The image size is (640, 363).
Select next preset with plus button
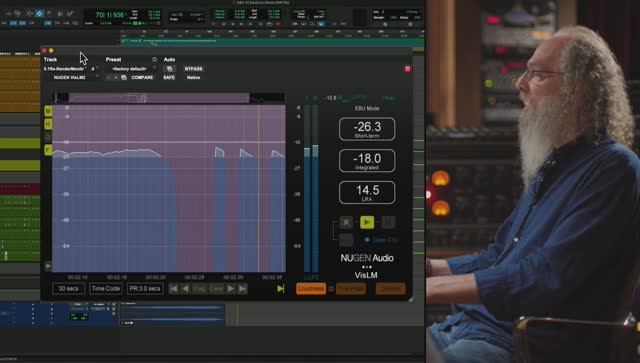click(116, 77)
